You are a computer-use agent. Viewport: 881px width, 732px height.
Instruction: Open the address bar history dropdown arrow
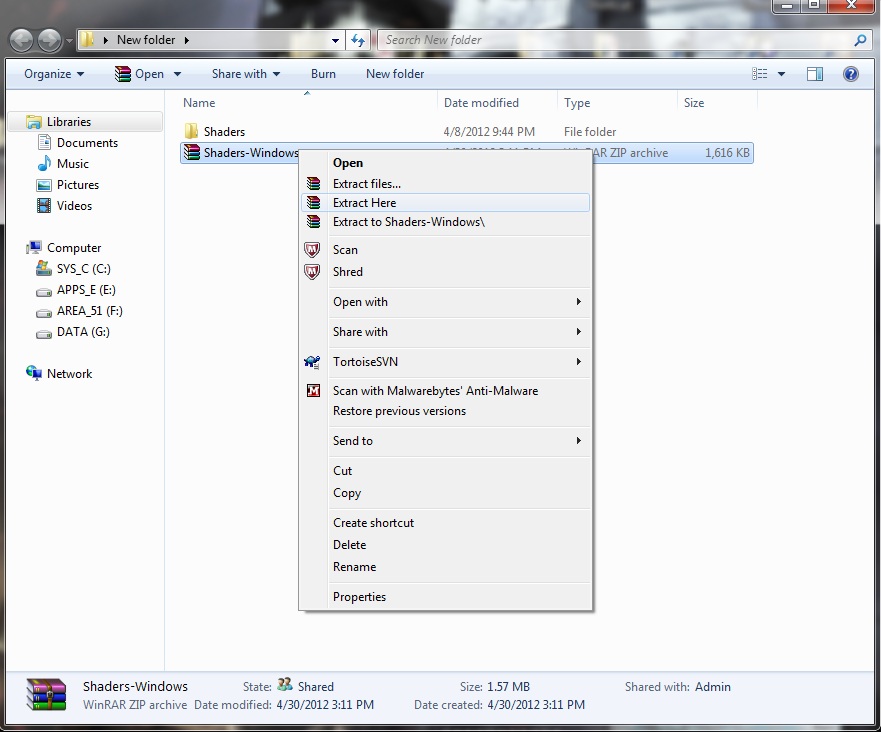tap(335, 40)
